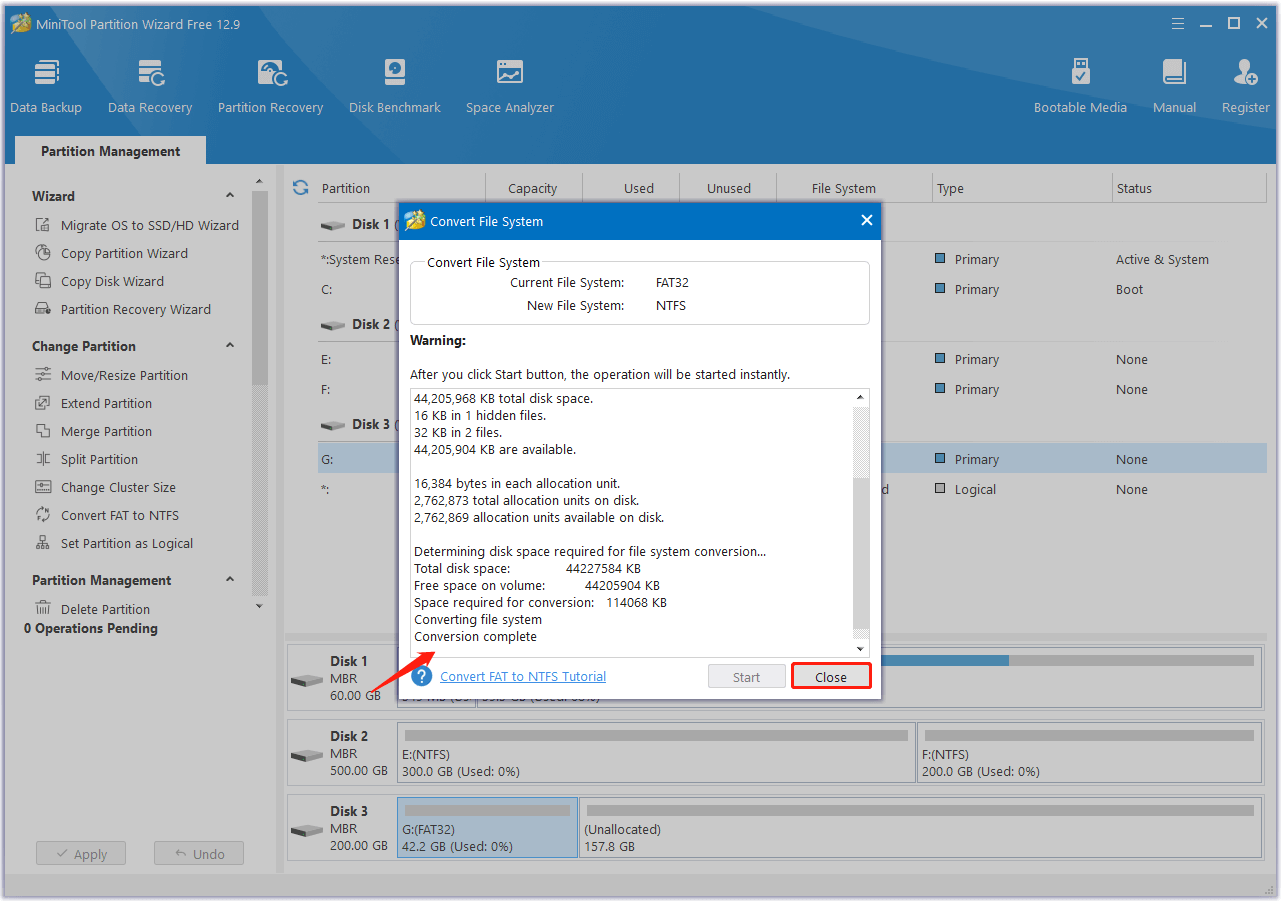Open the Data Backup tool

46,86
